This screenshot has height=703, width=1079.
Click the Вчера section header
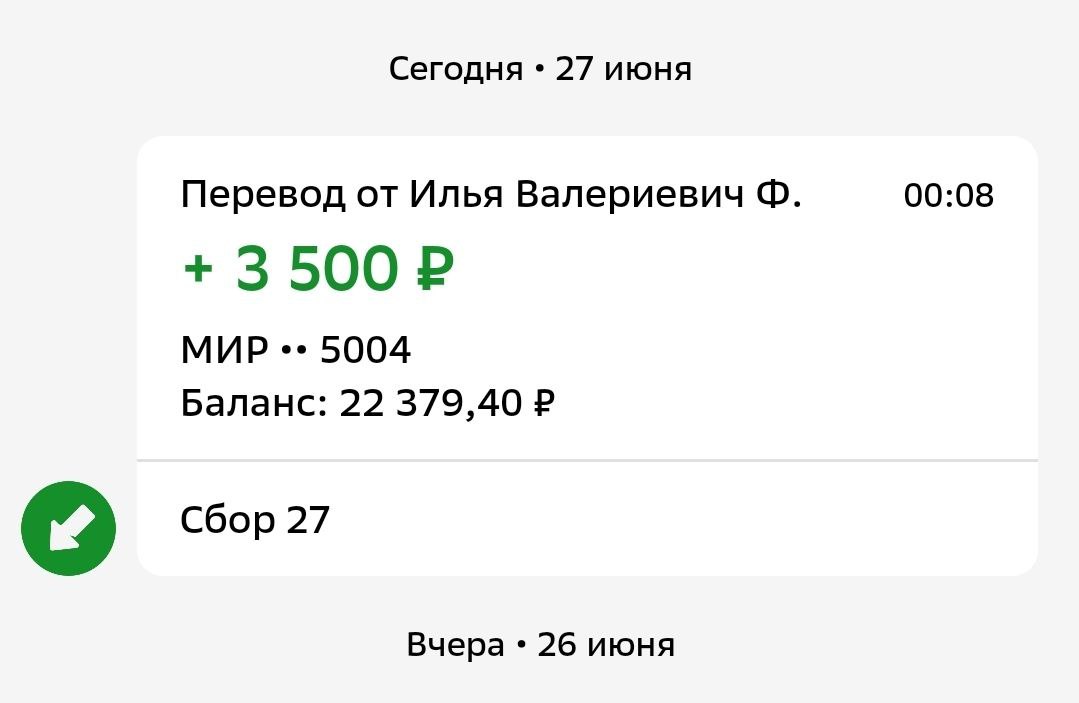point(456,645)
